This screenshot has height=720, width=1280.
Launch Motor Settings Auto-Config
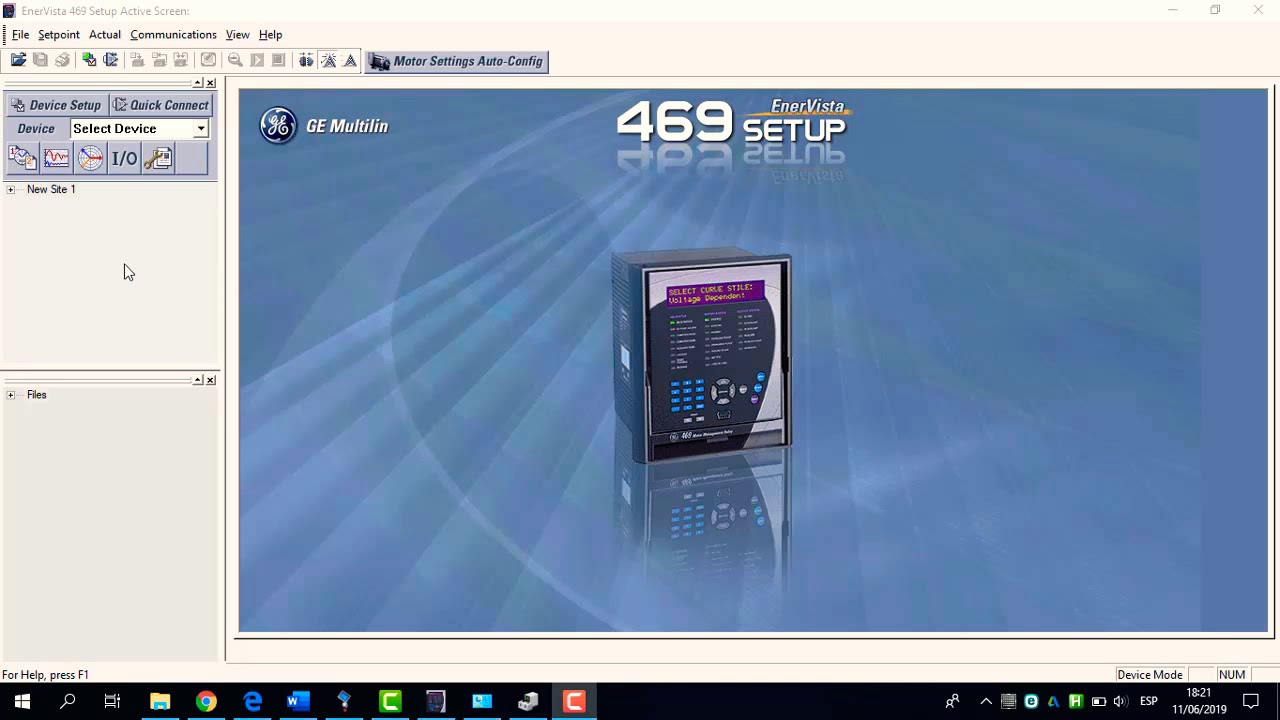[456, 61]
